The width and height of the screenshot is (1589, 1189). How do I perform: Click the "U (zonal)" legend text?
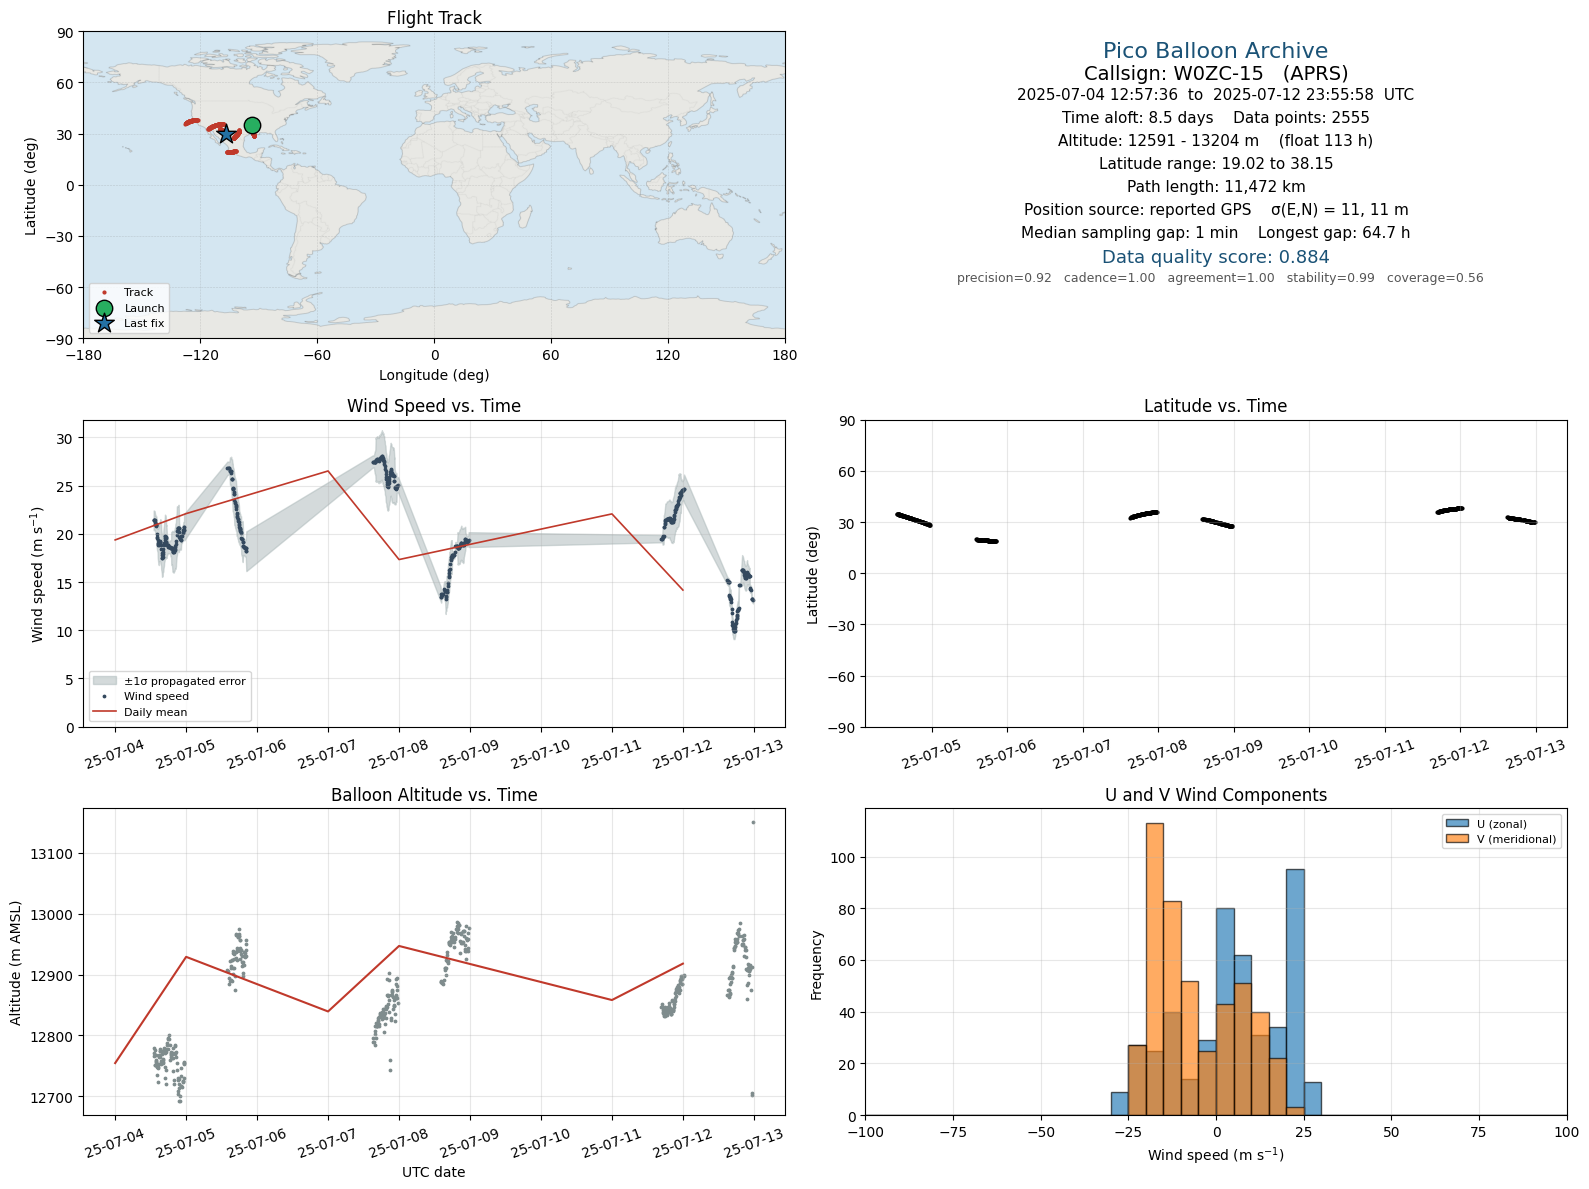coord(1502,825)
